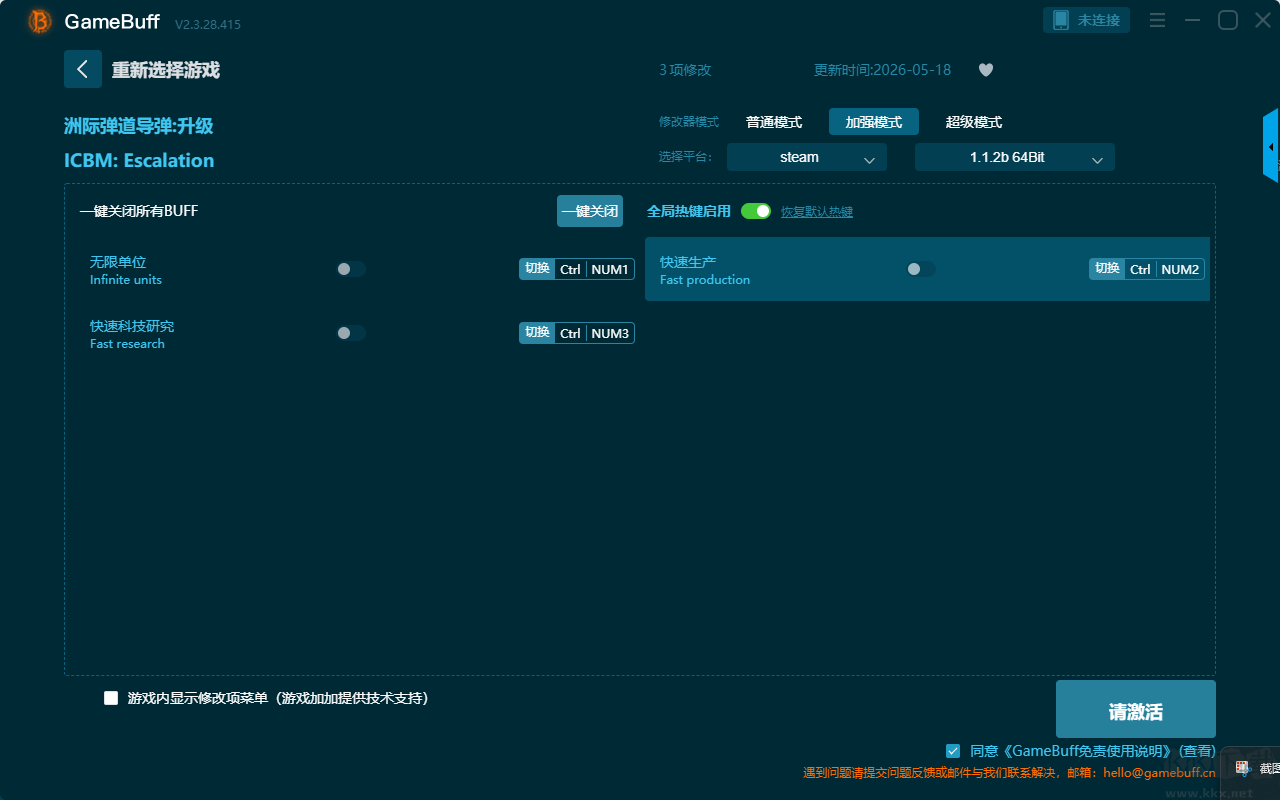Close the GameBuff window
1280x800 pixels.
(x=1263, y=20)
